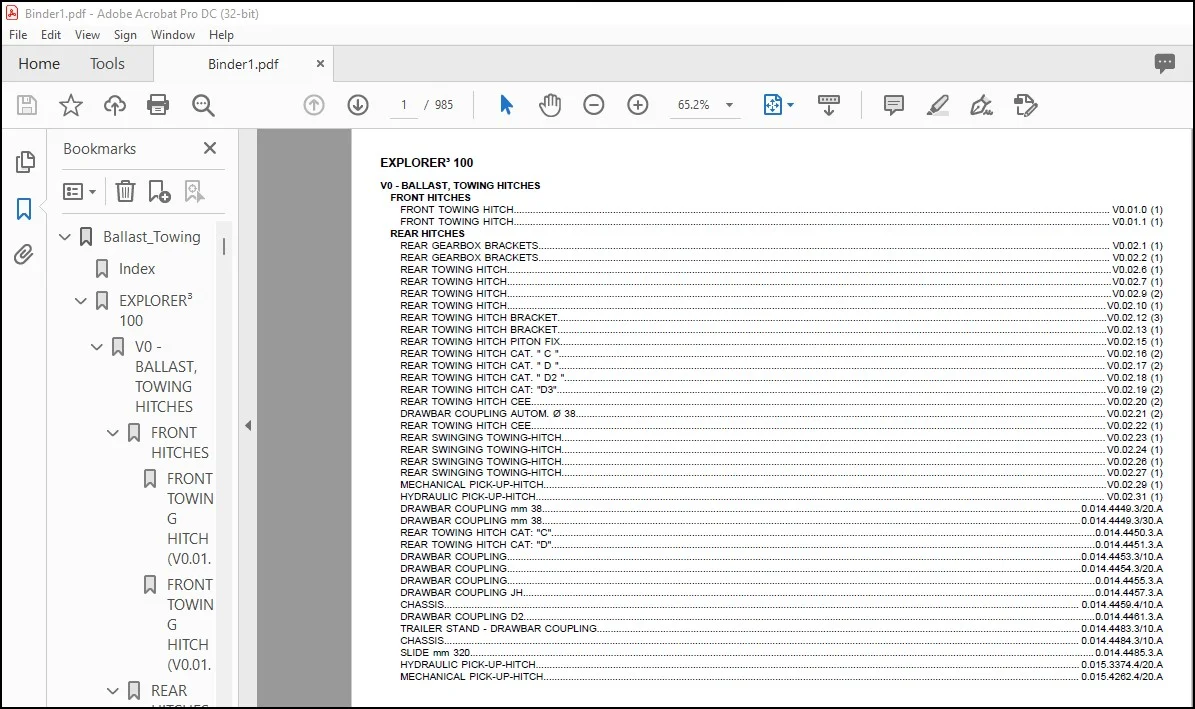Click the upload to cloud icon
The image size is (1195, 709).
pyautogui.click(x=114, y=105)
